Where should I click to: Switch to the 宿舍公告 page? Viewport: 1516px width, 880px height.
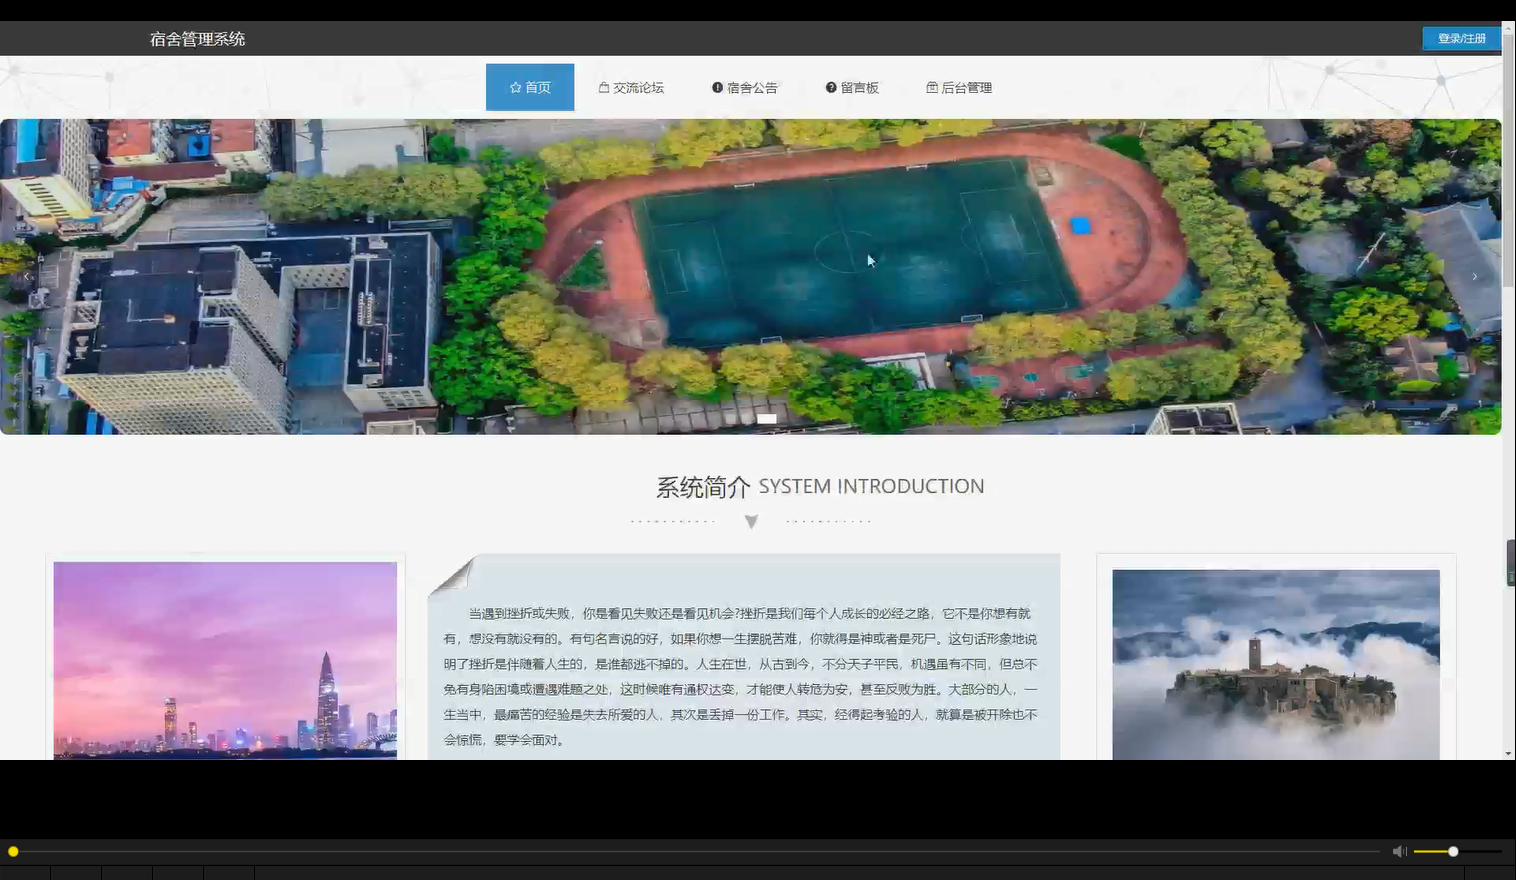coord(746,87)
